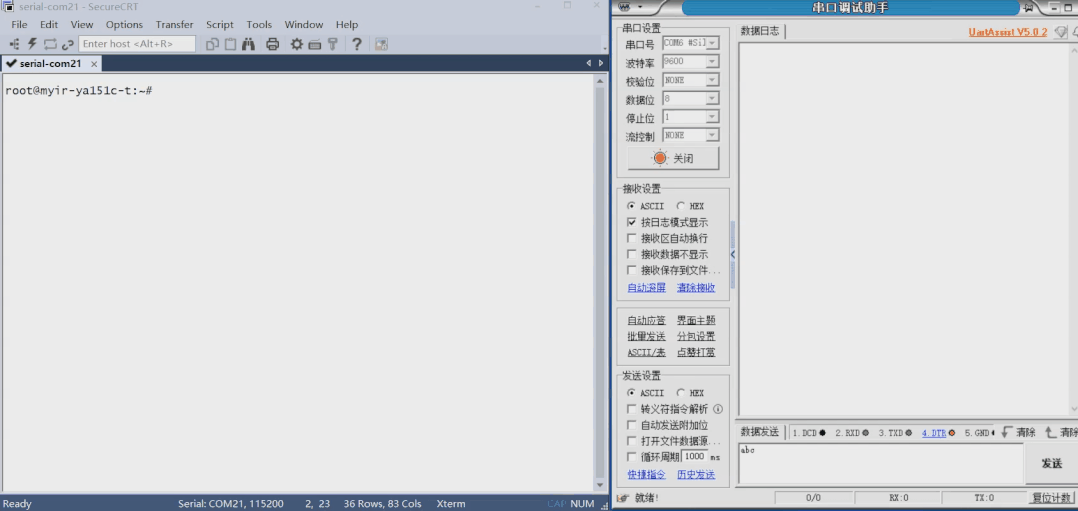This screenshot has width=1078, height=511.
Task: Select ASCII radio in 接收设置
Action: point(631,206)
